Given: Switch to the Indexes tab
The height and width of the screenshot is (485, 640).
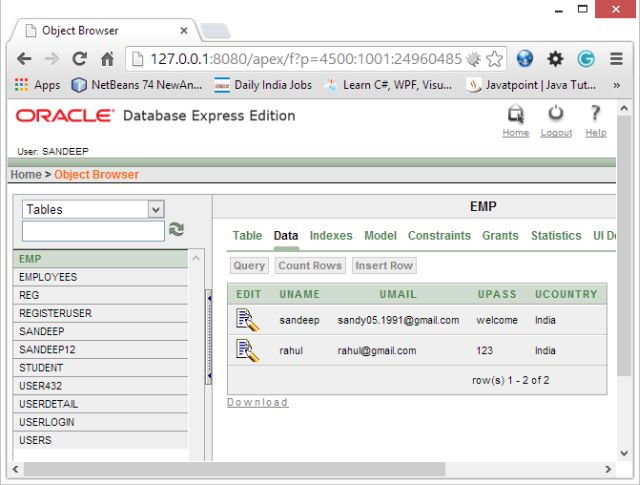Looking at the screenshot, I should point(331,236).
